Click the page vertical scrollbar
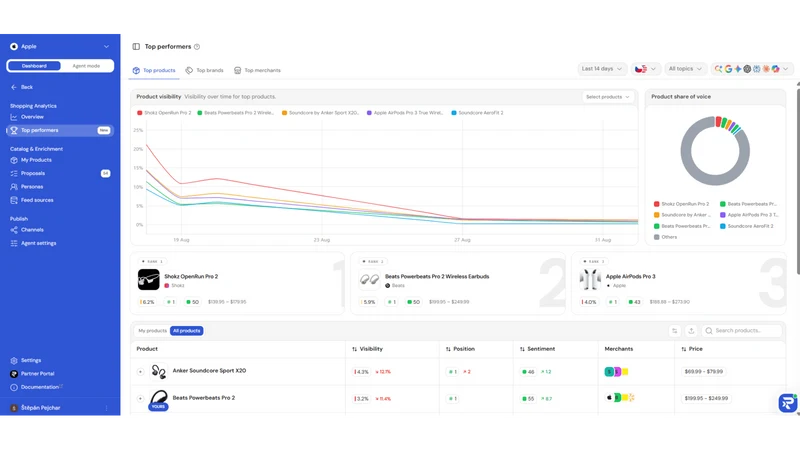 [x=797, y=181]
